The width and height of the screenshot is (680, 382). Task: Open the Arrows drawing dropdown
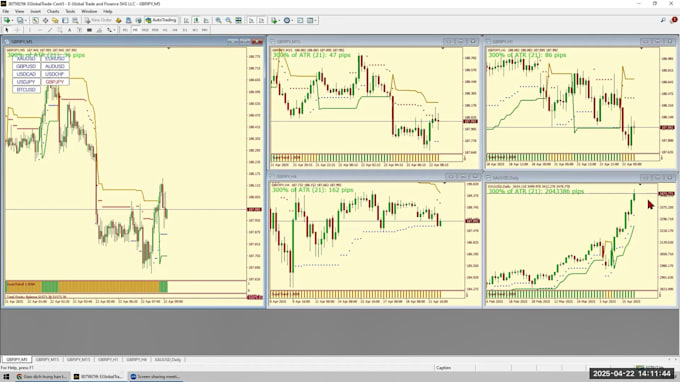tap(110, 30)
